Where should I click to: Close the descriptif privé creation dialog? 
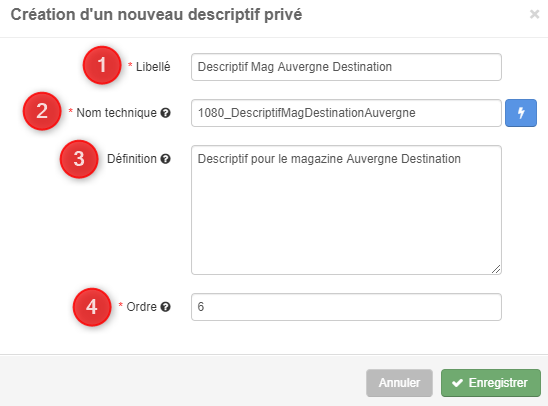534,14
